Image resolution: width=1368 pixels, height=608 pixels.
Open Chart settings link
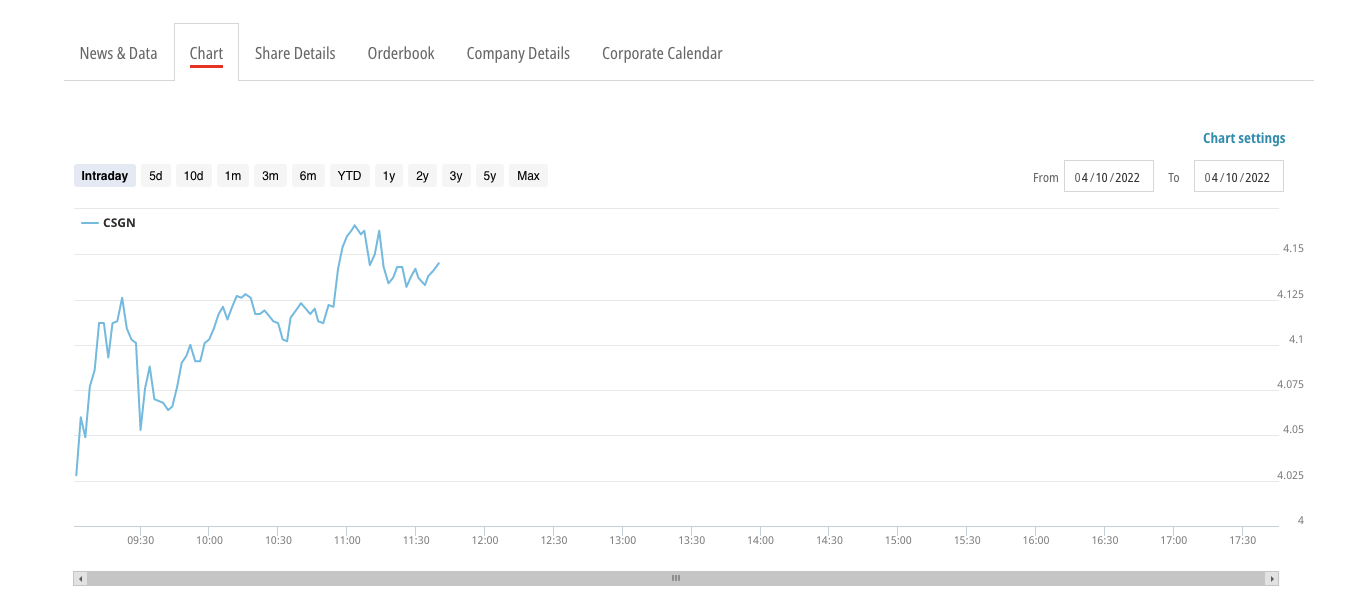(x=1244, y=138)
